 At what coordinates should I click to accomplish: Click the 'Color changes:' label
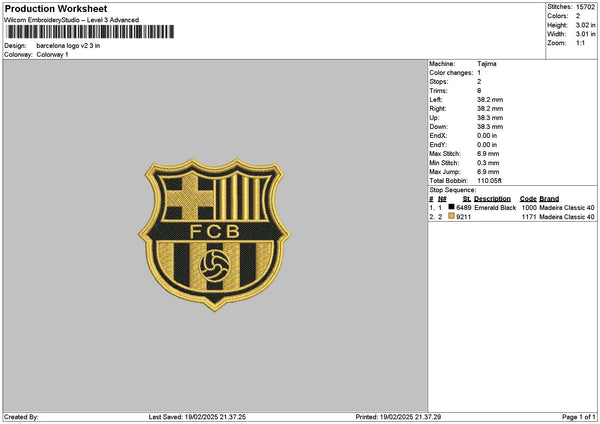click(x=451, y=73)
